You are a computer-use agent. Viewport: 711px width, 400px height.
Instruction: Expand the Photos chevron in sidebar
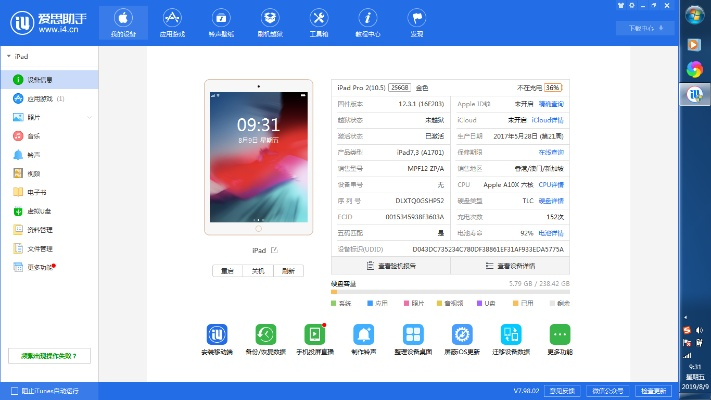pos(89,117)
